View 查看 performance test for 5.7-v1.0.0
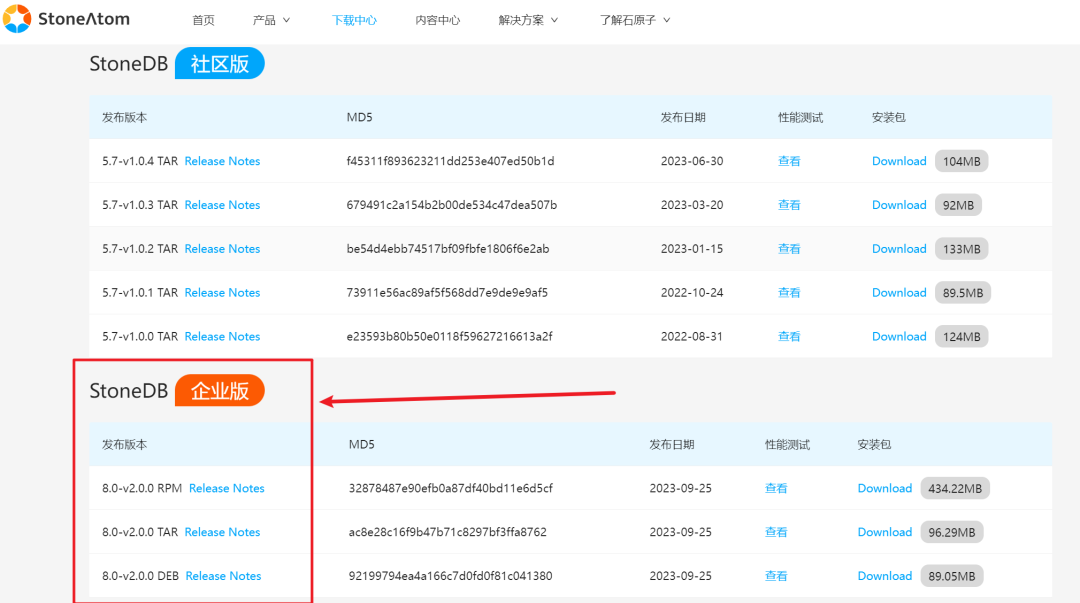Viewport: 1080px width, 603px height. click(x=789, y=336)
